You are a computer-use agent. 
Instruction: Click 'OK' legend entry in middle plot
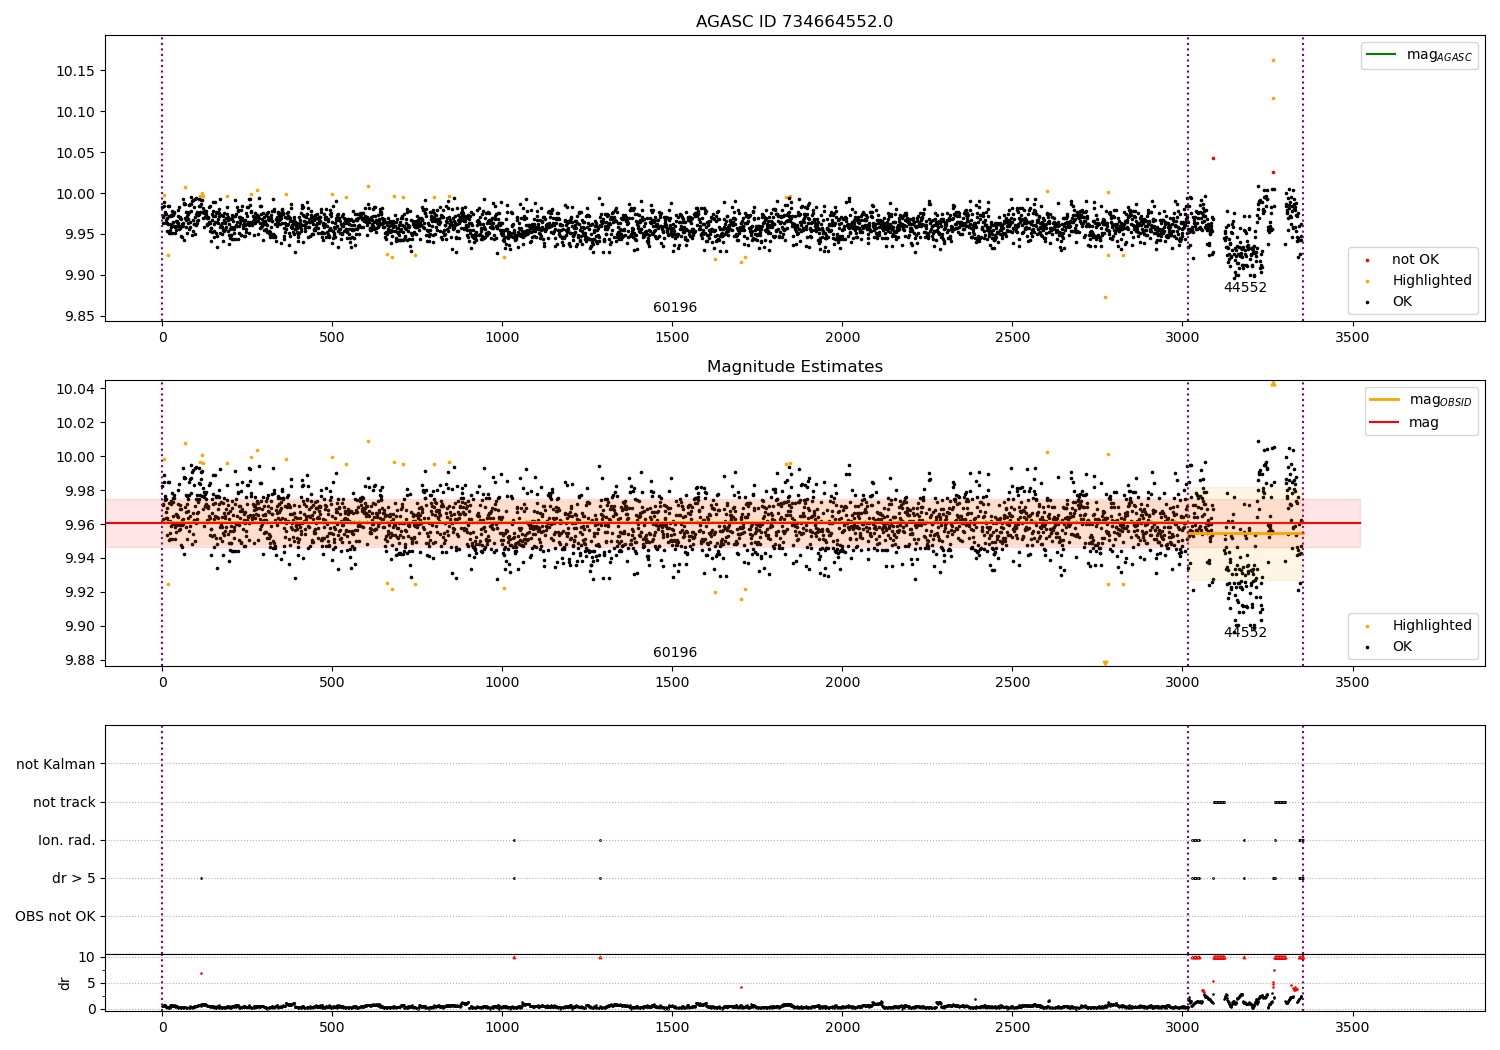click(x=1402, y=647)
